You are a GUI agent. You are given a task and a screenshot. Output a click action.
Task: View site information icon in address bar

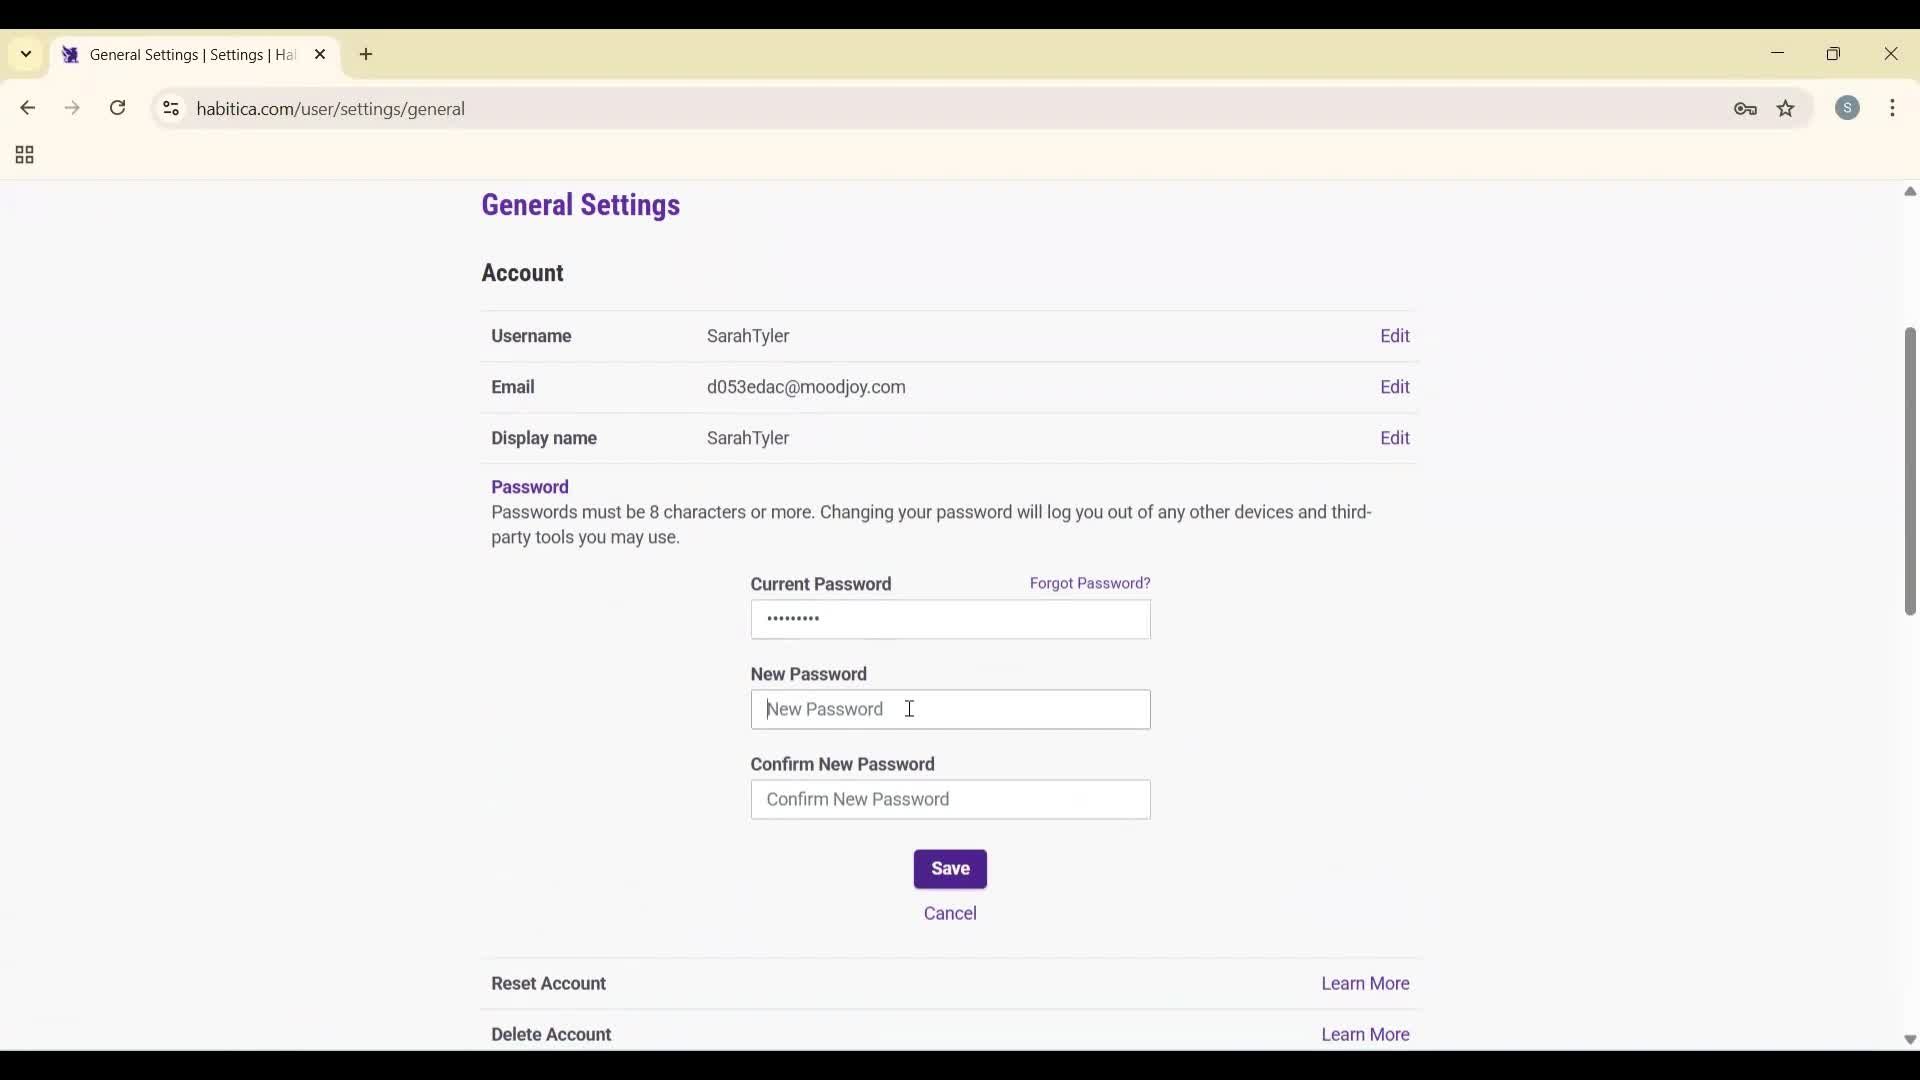(x=170, y=109)
